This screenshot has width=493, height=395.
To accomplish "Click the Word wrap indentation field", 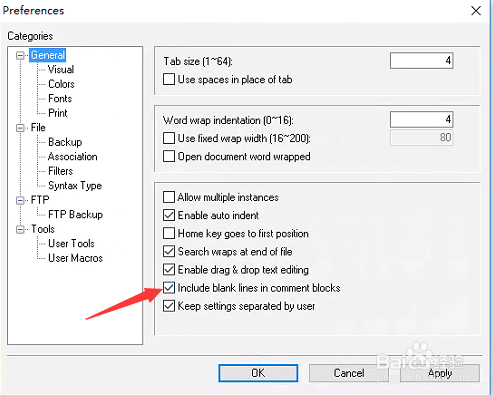I will (422, 119).
